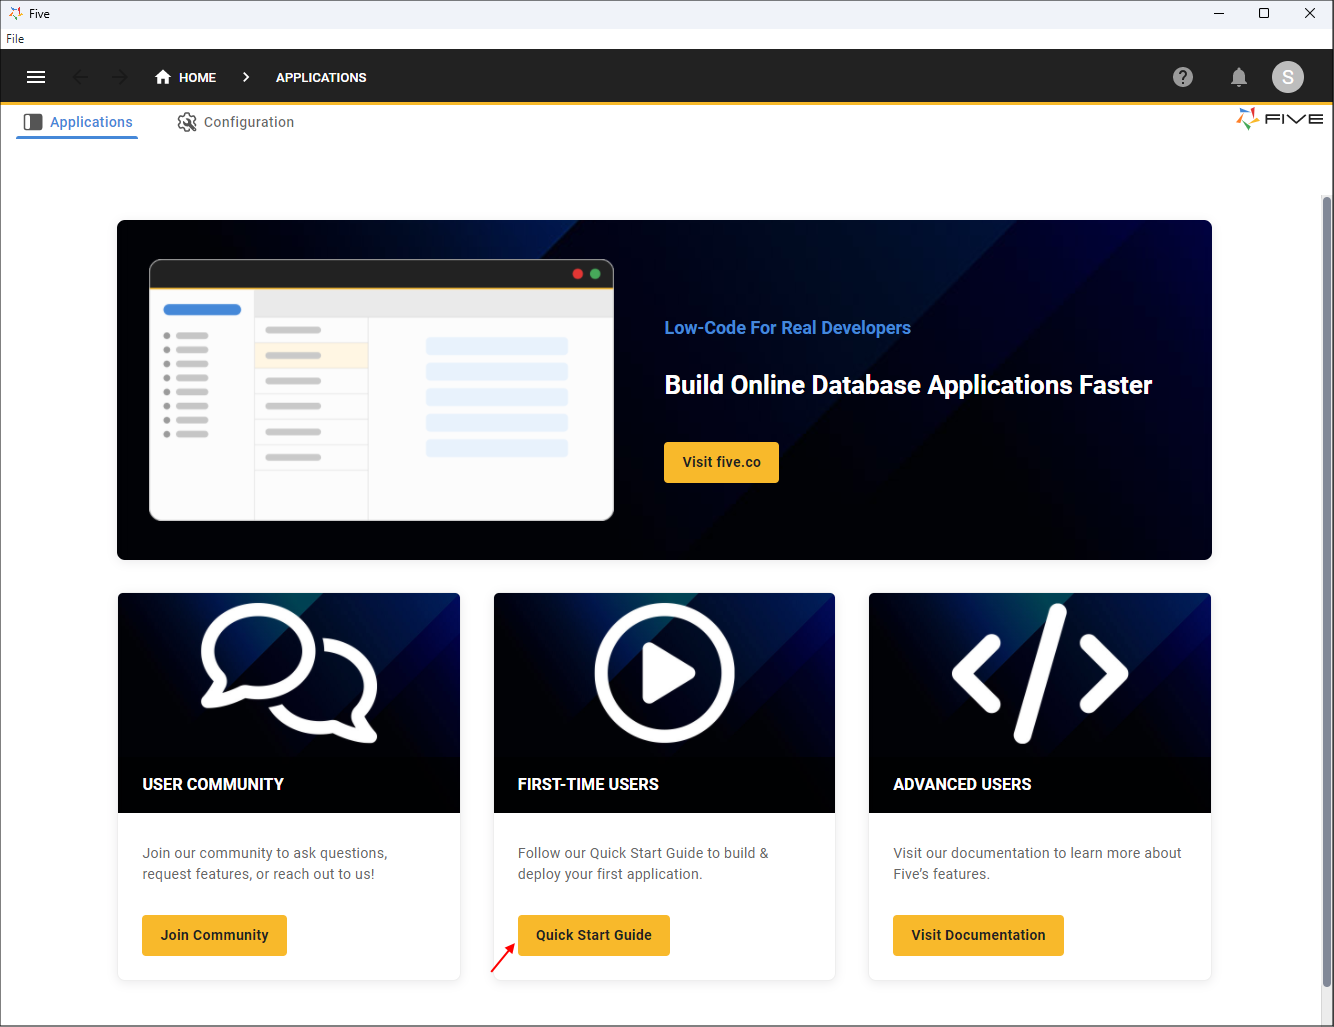Click the FIRST-TIME USERS heading
Screen dimensions: 1334x1027
588,784
